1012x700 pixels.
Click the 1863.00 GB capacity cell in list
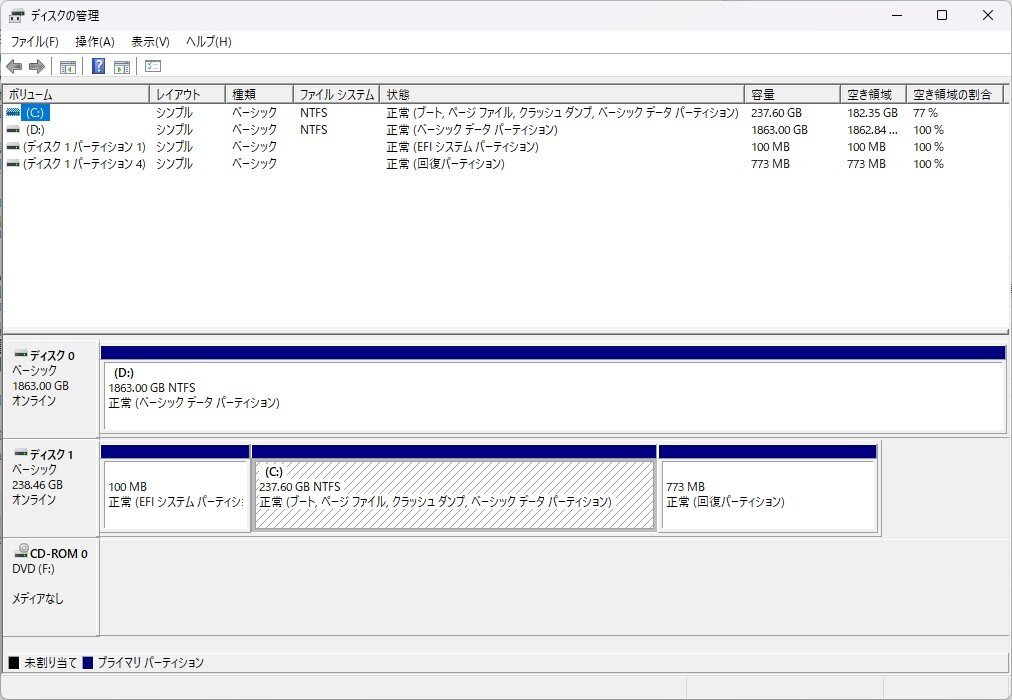pos(779,130)
